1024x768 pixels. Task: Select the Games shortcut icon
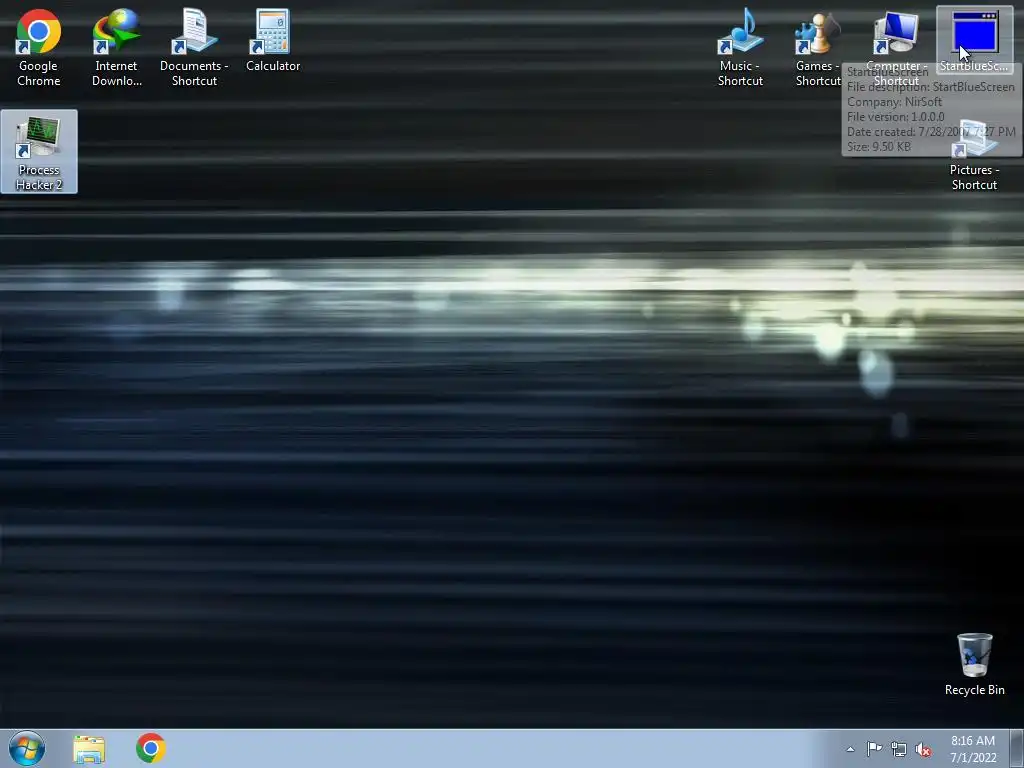pyautogui.click(x=818, y=48)
